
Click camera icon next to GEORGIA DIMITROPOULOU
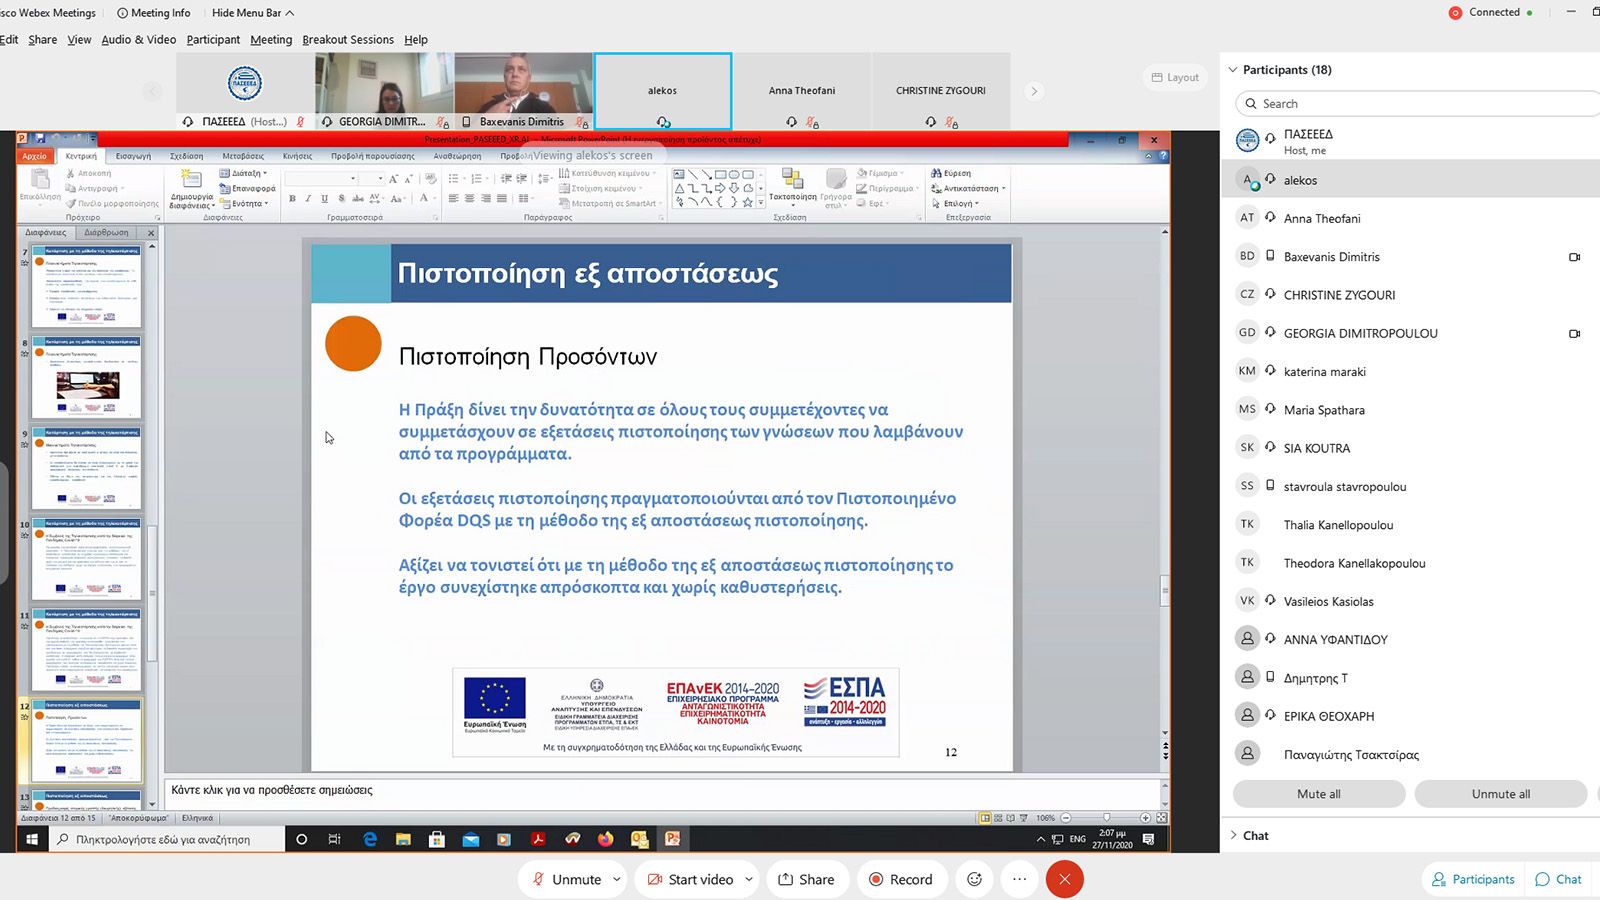point(1574,334)
